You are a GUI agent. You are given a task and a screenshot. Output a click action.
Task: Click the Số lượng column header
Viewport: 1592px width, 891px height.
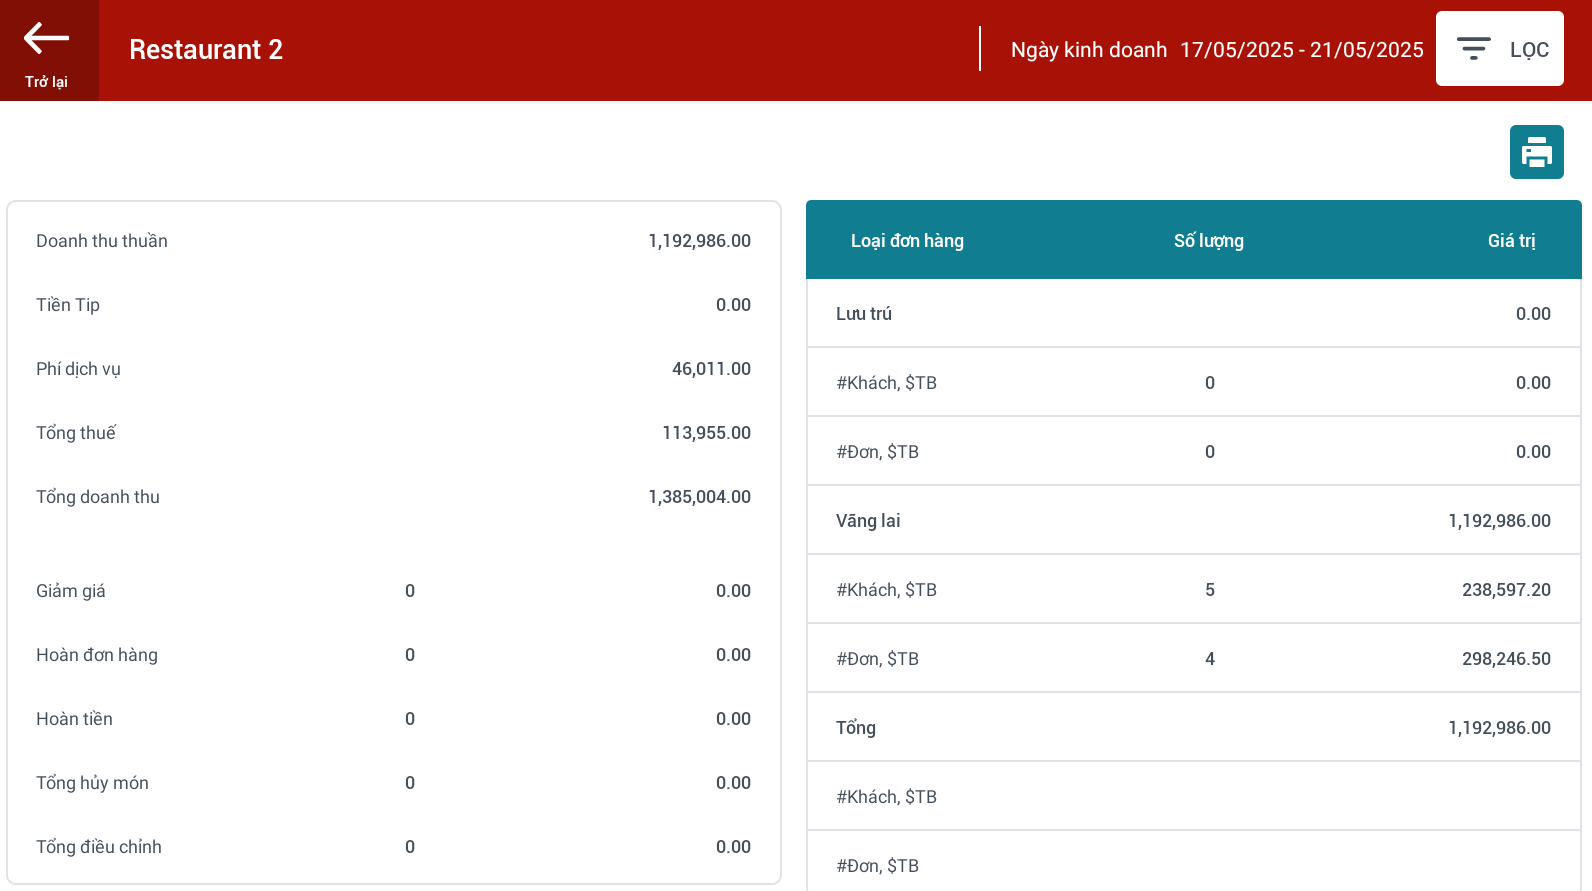1208,241
